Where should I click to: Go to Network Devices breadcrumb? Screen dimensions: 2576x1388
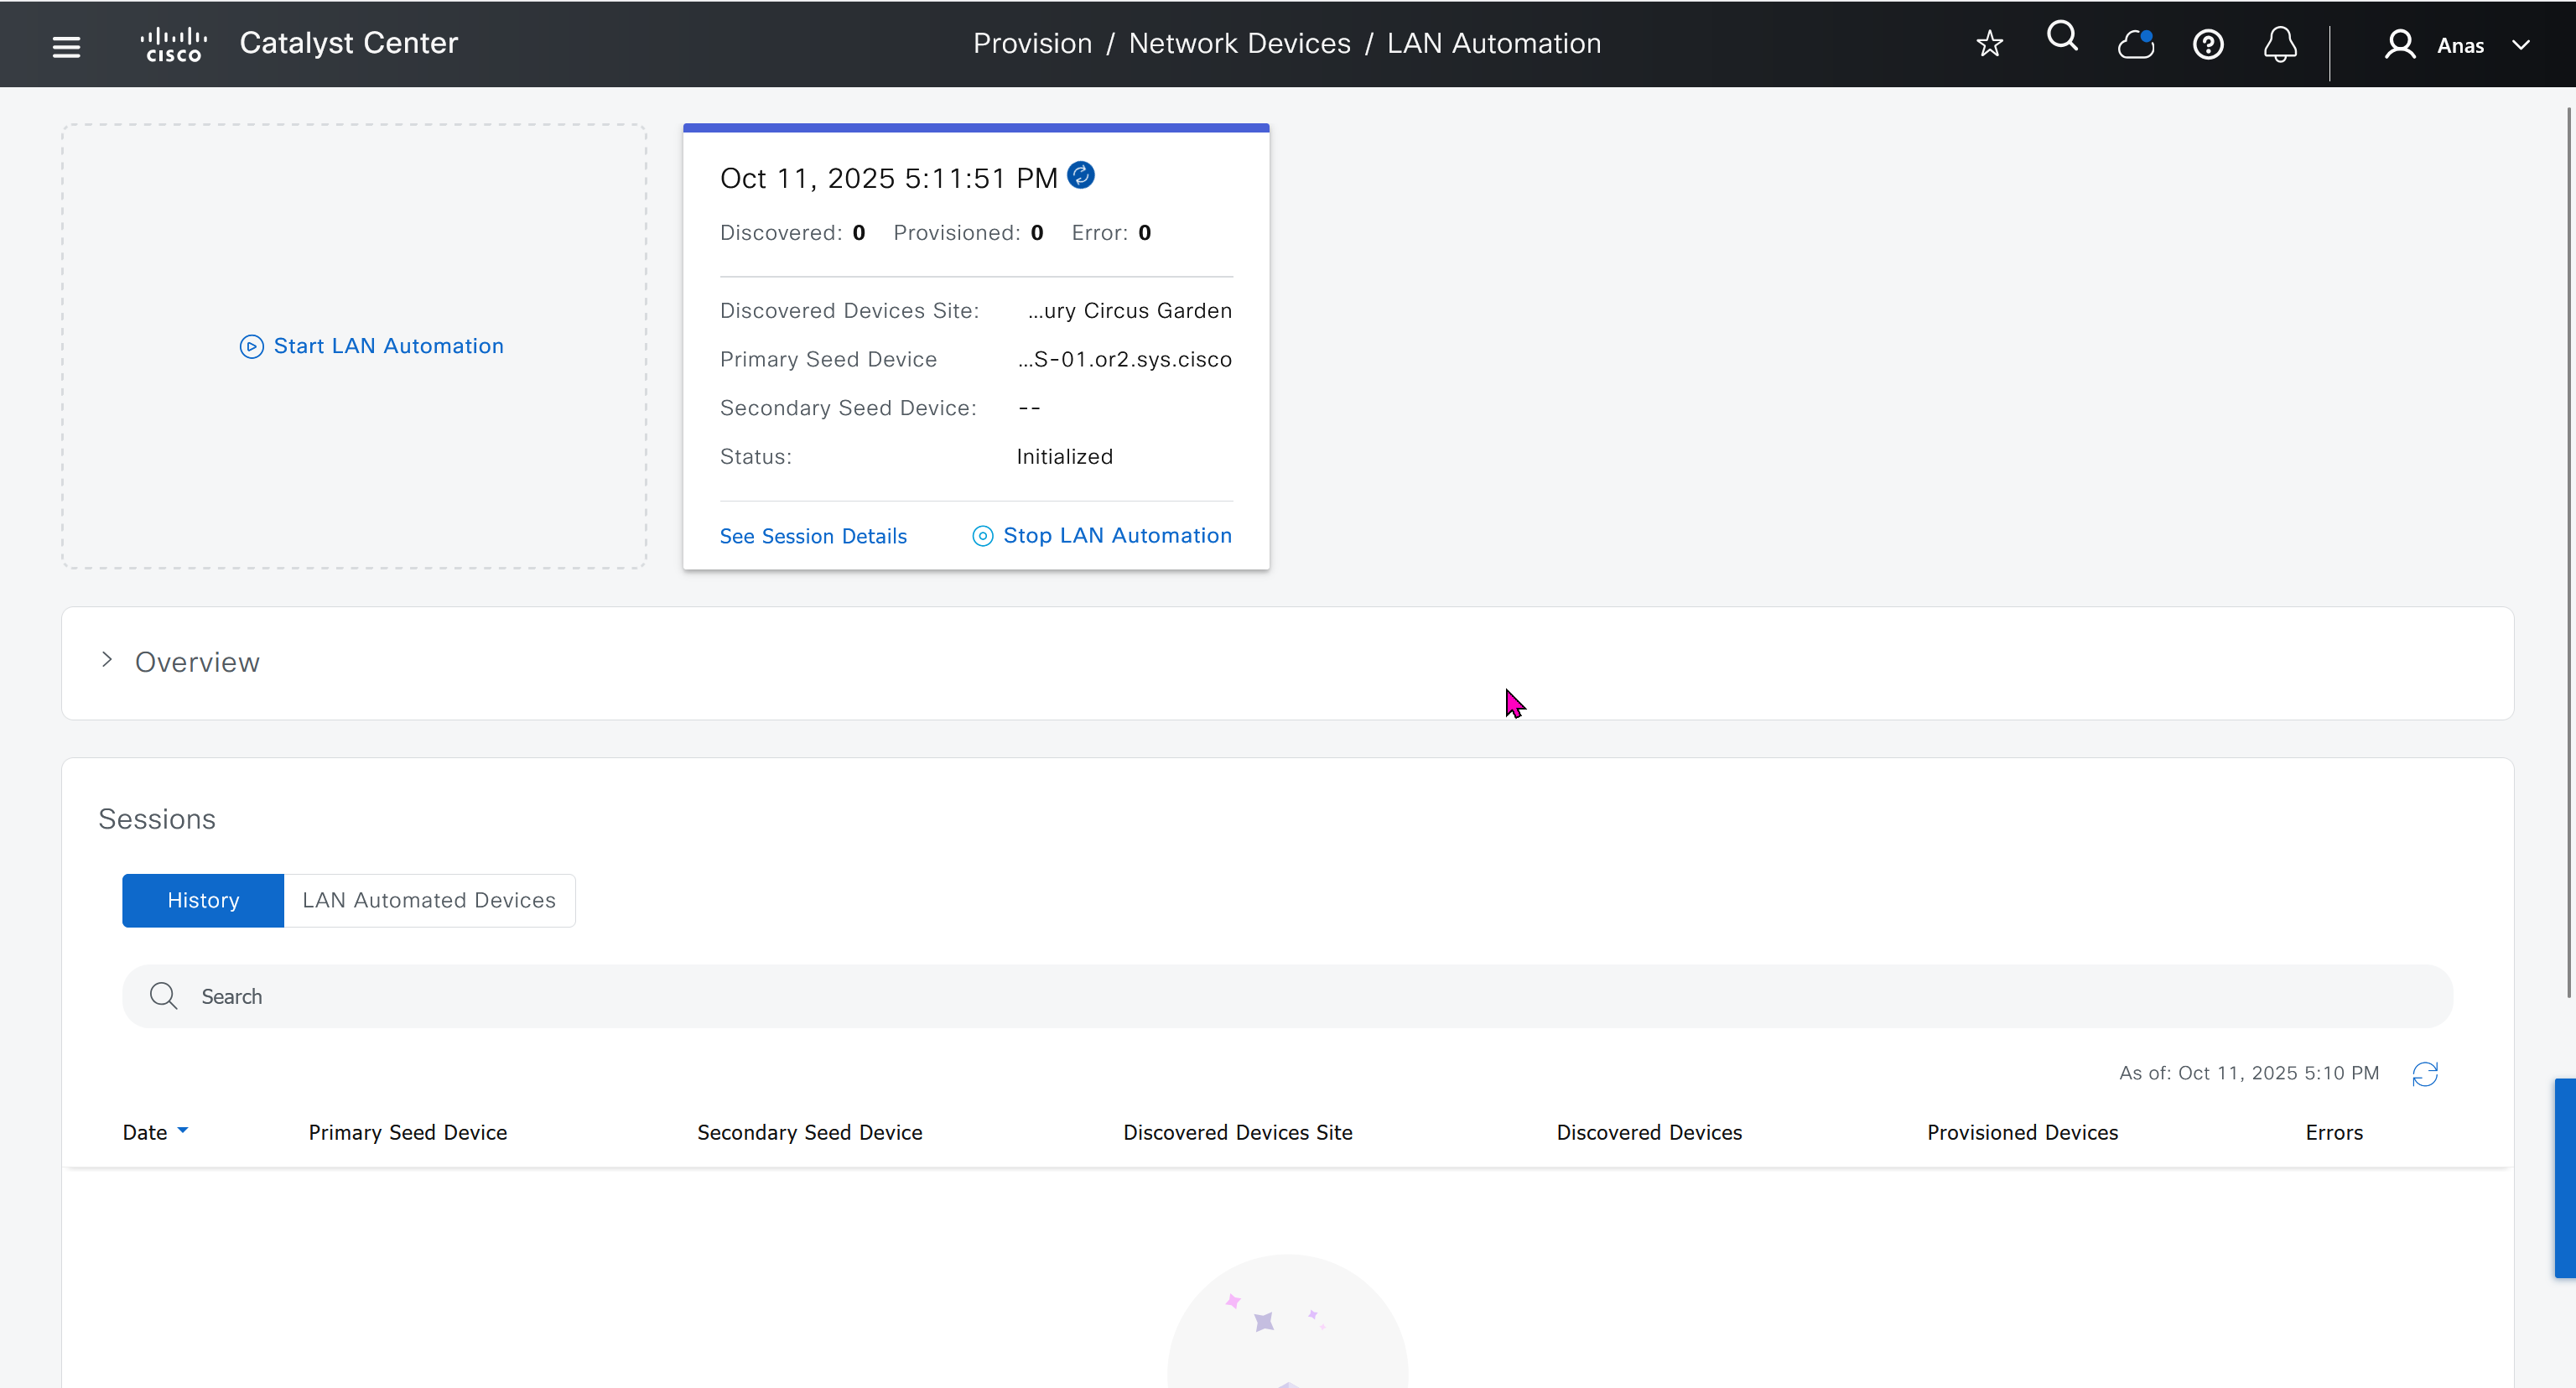(1239, 44)
